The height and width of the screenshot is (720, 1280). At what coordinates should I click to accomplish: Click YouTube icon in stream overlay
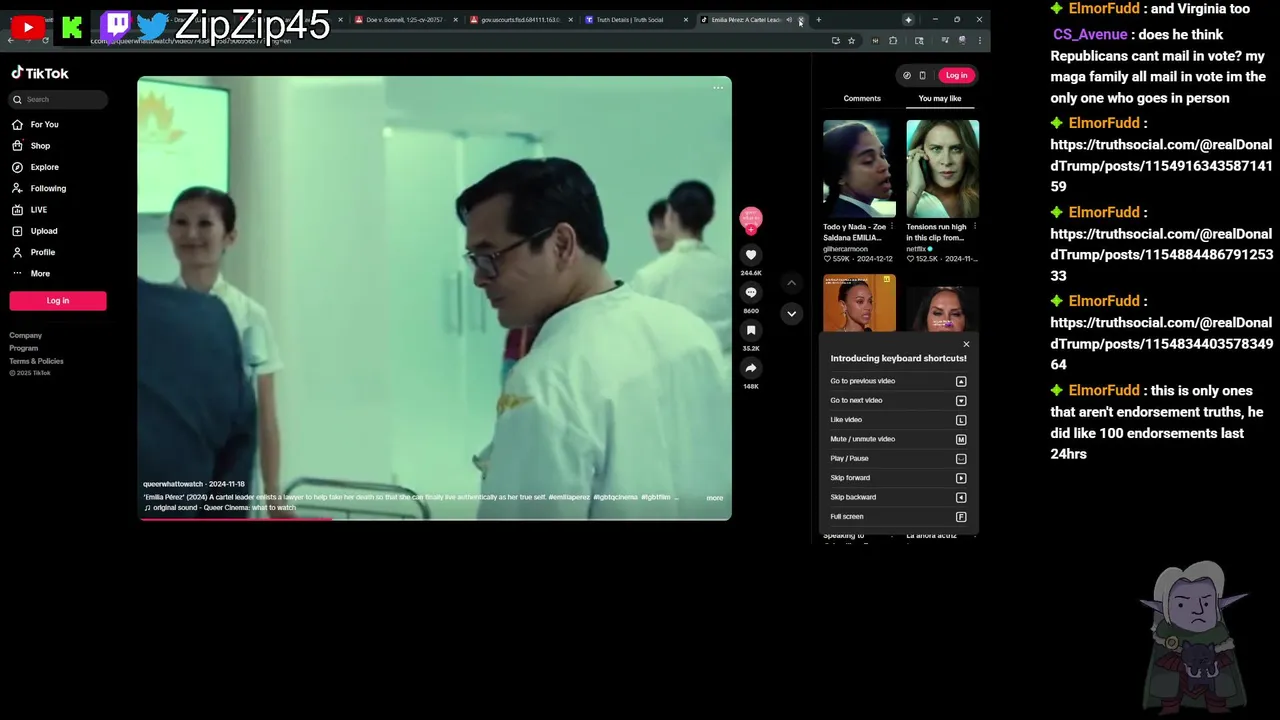(x=27, y=27)
